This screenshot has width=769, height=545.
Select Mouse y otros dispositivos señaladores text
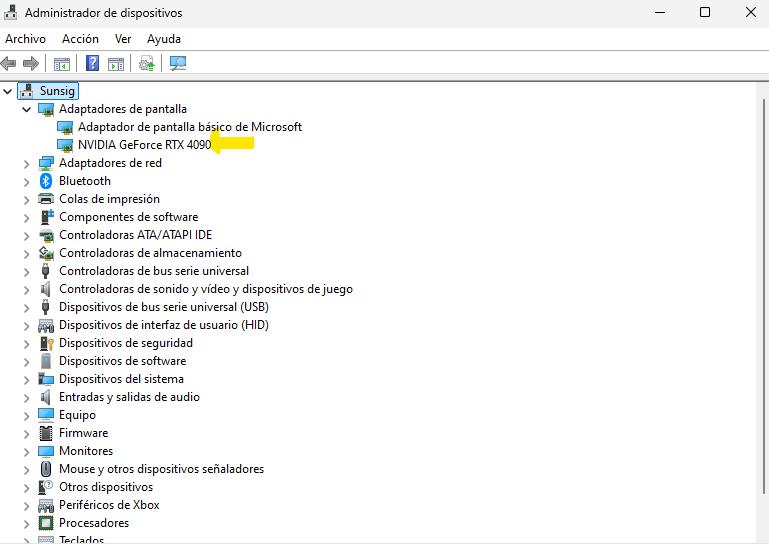(x=161, y=469)
